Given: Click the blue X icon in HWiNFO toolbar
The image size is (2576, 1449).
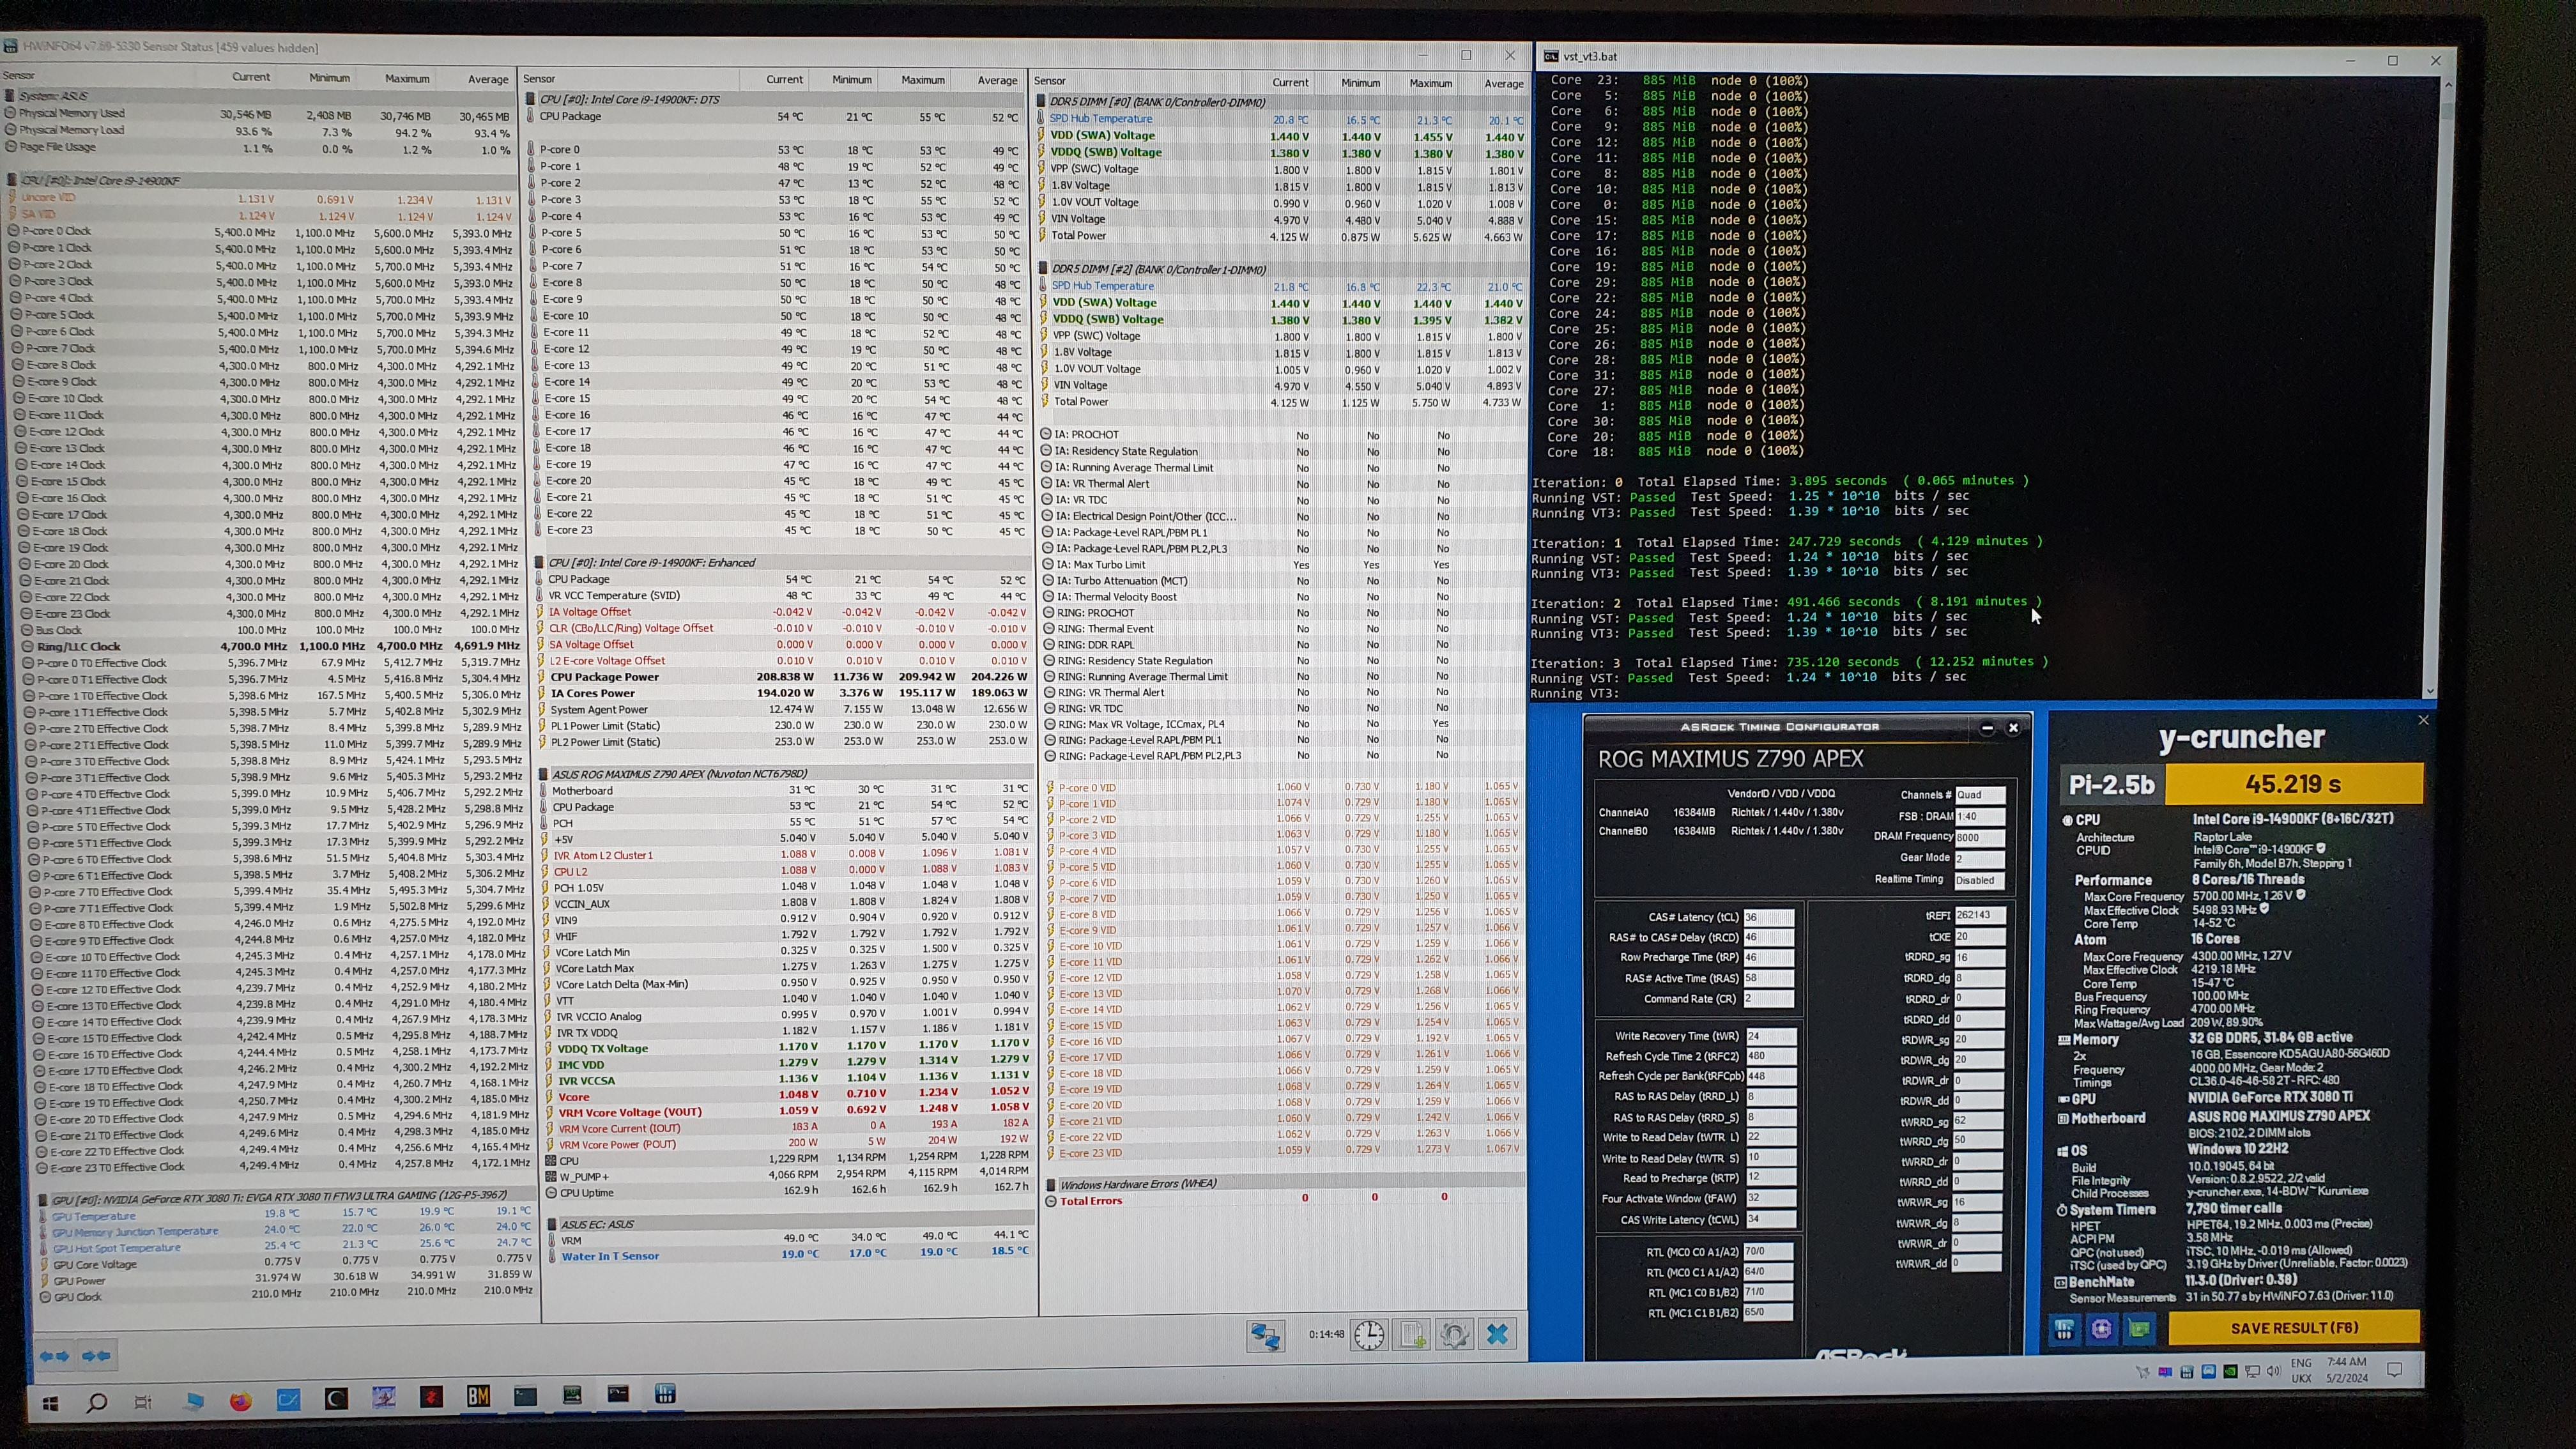Looking at the screenshot, I should coord(1497,1335).
